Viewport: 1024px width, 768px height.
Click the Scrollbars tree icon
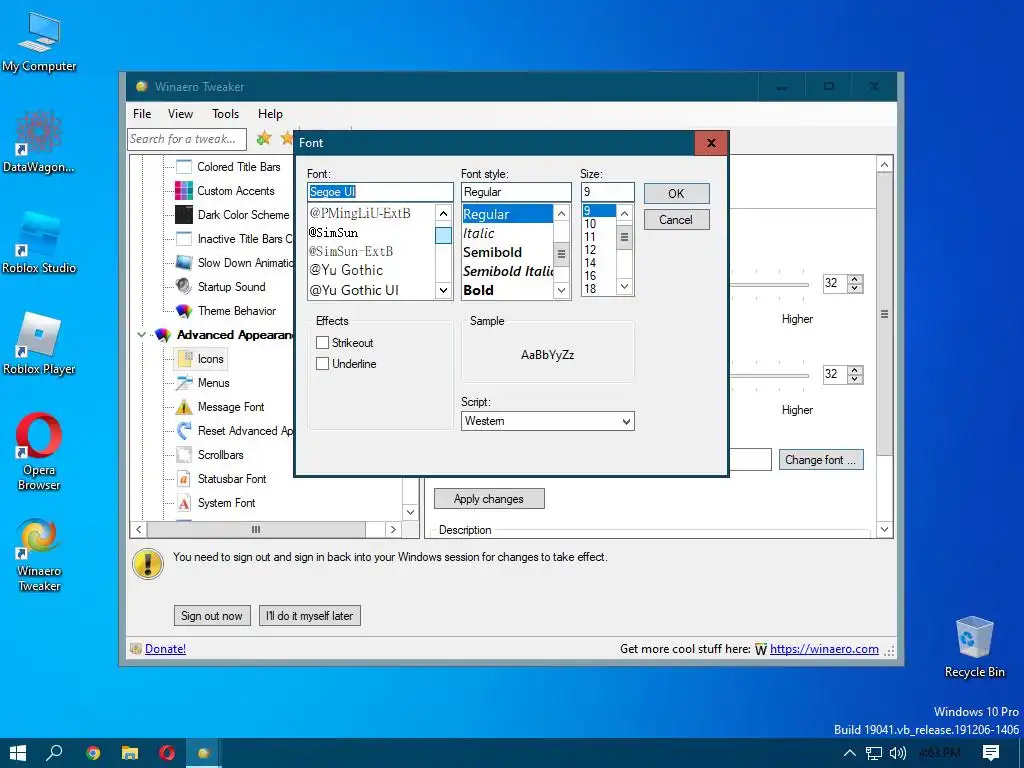pos(184,455)
